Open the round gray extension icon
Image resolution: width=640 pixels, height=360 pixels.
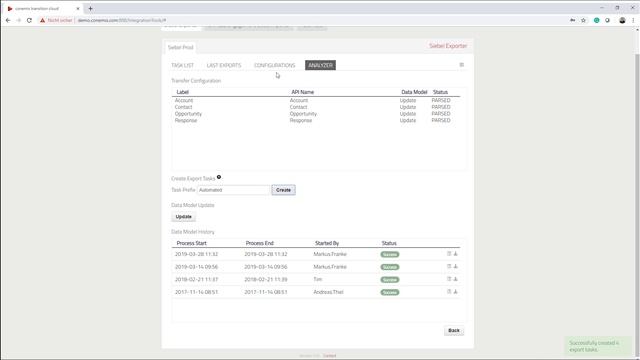(x=607, y=20)
